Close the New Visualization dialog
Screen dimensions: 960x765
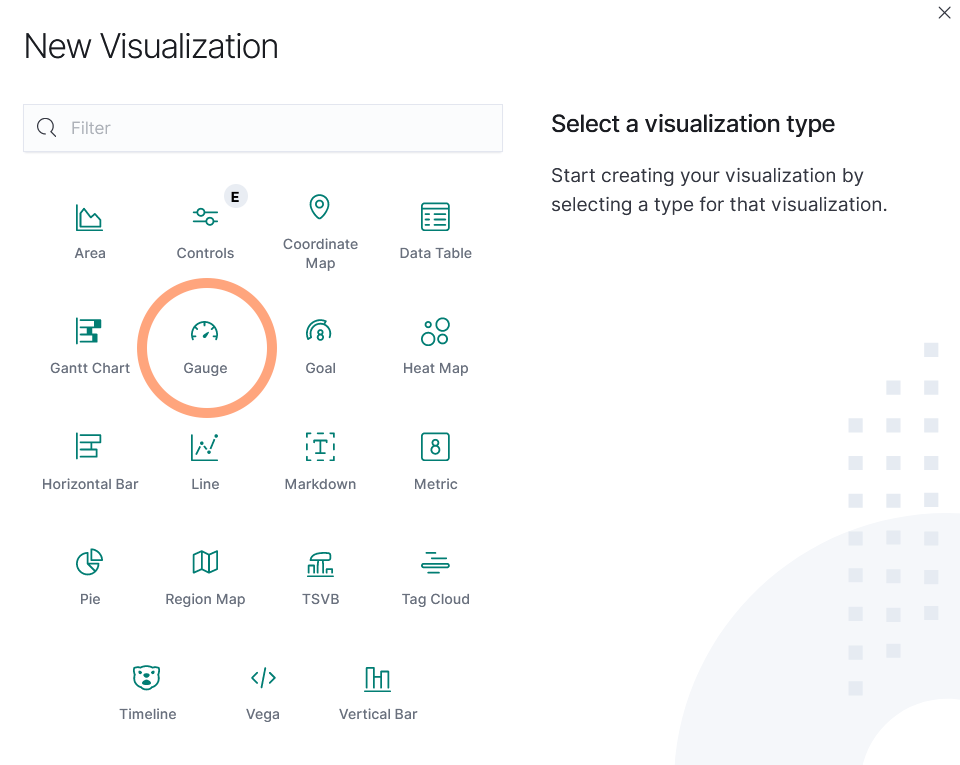click(x=944, y=13)
